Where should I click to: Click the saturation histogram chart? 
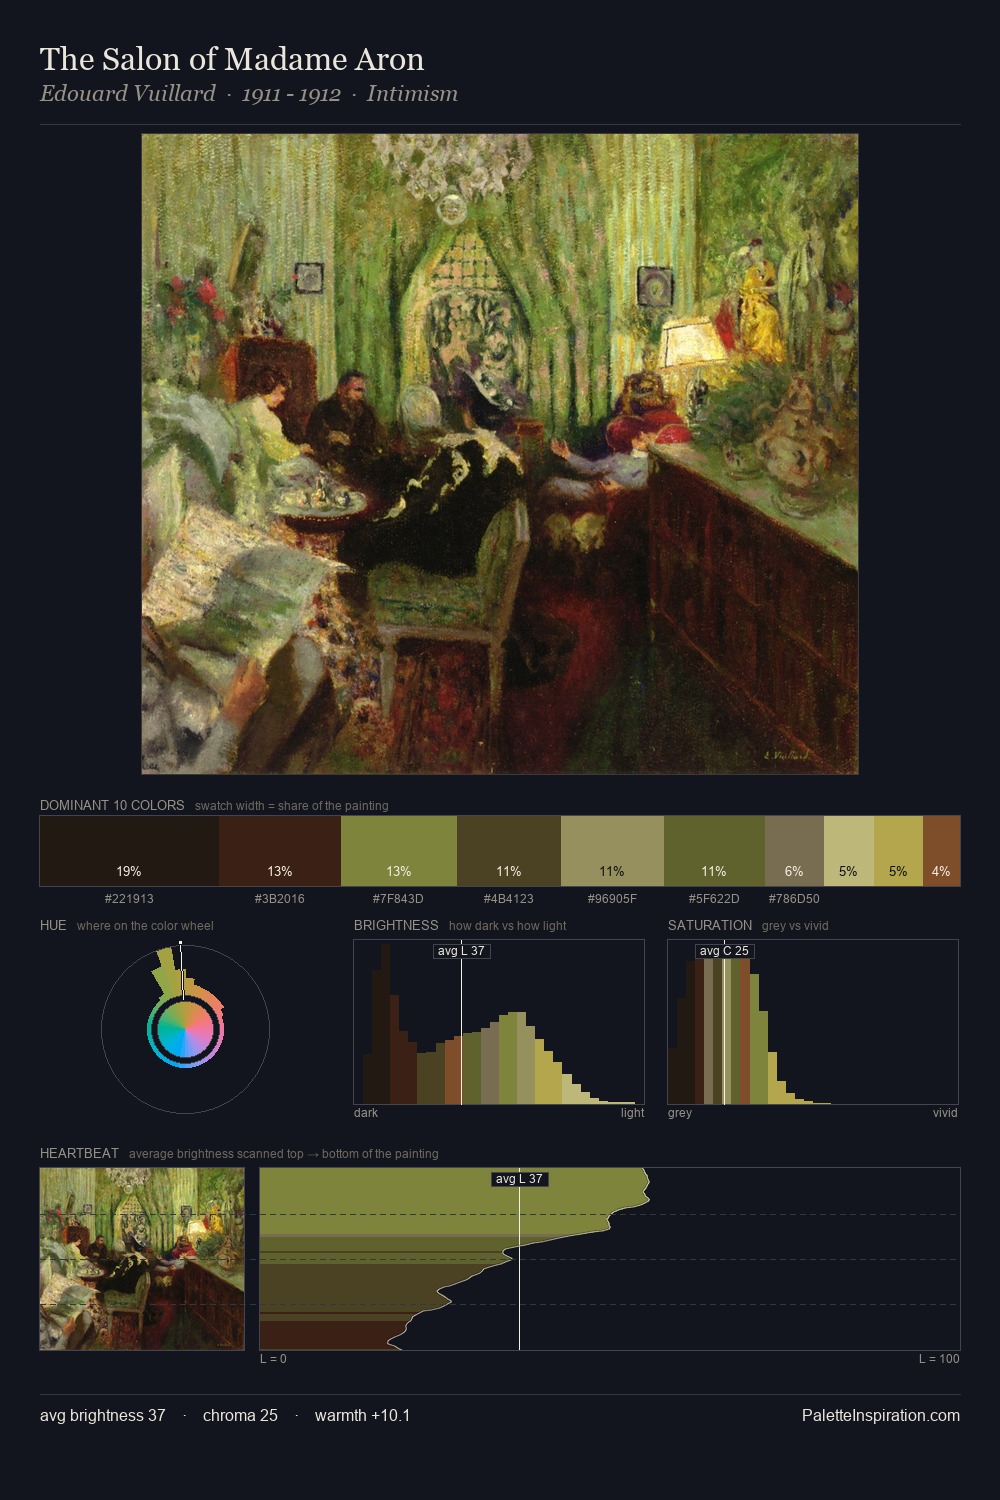click(x=813, y=1022)
